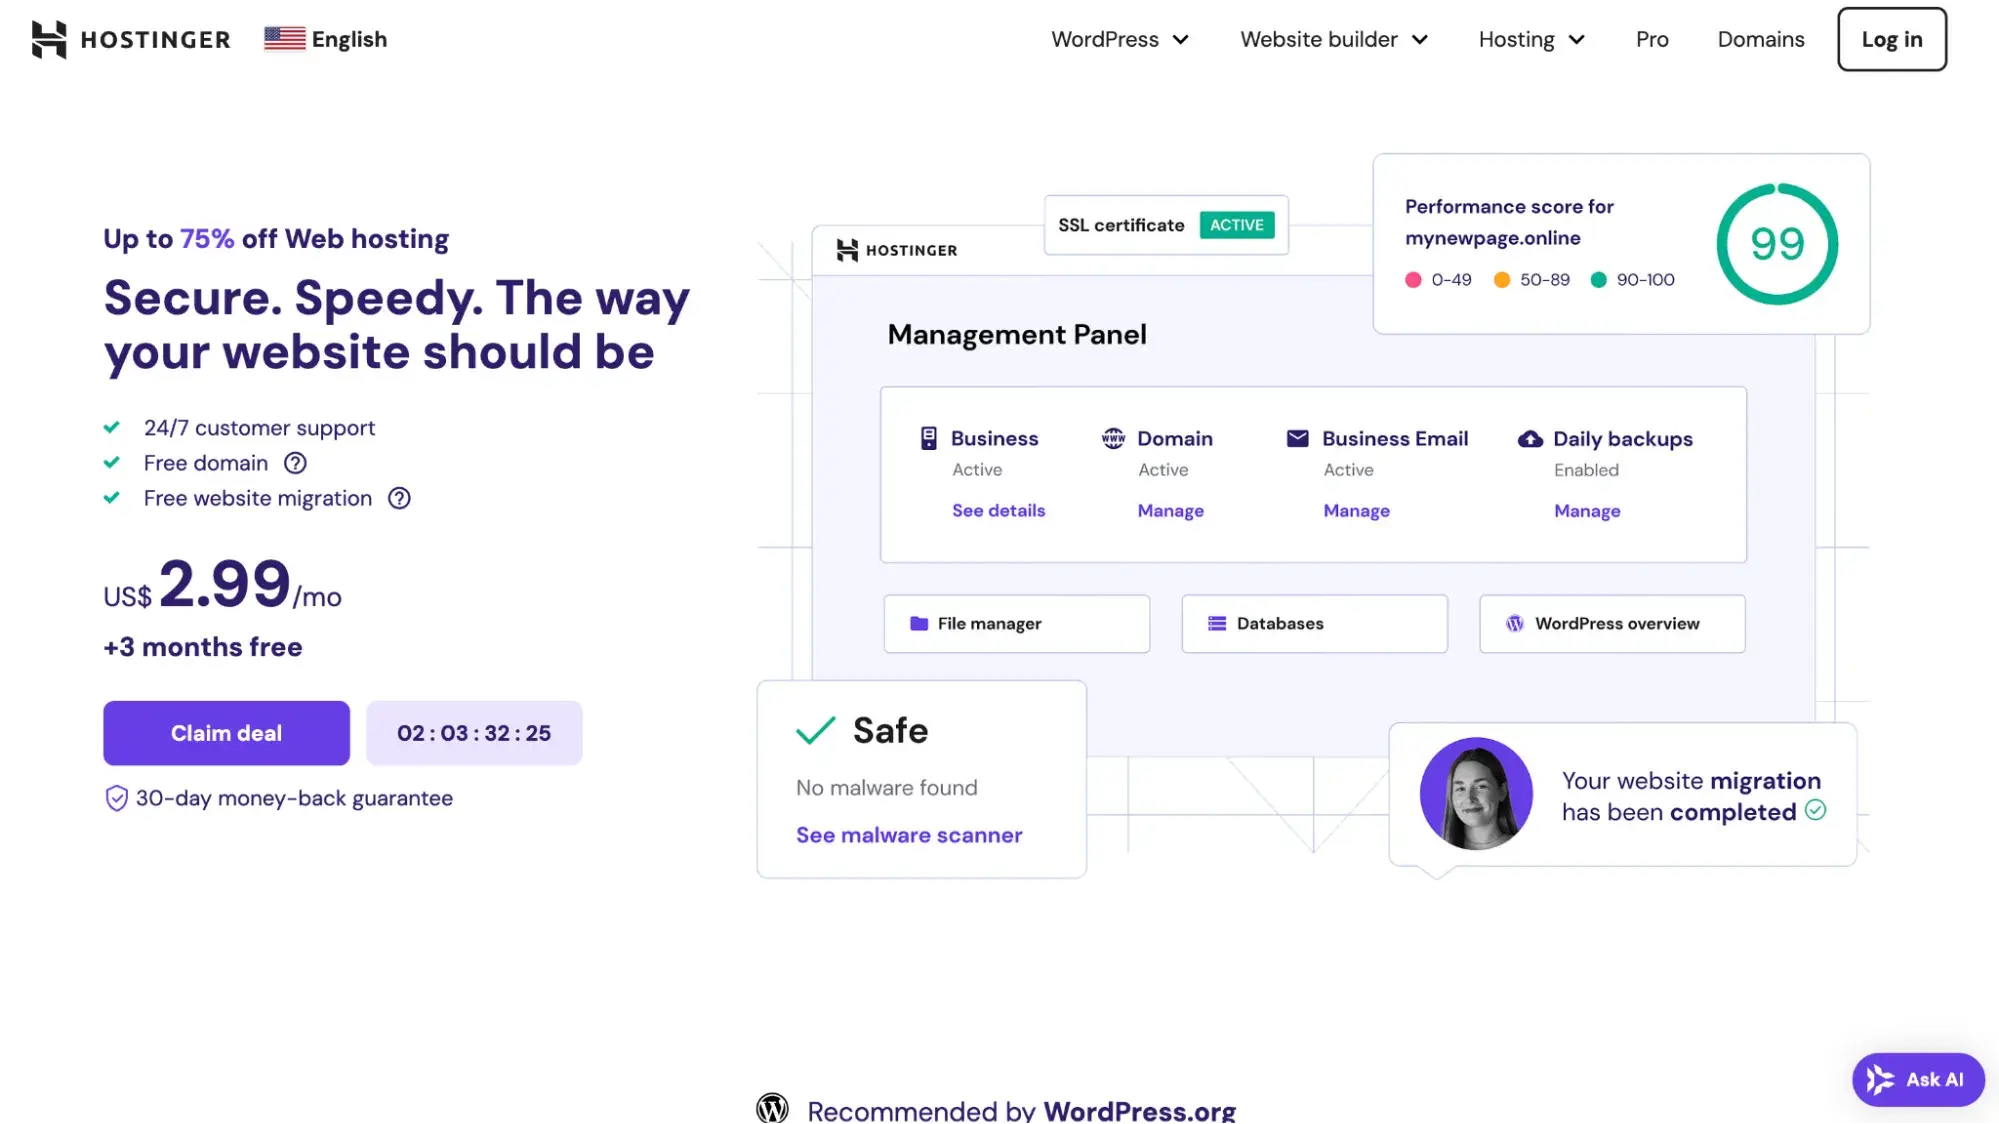Click the Domain globe icon

pos(1111,438)
